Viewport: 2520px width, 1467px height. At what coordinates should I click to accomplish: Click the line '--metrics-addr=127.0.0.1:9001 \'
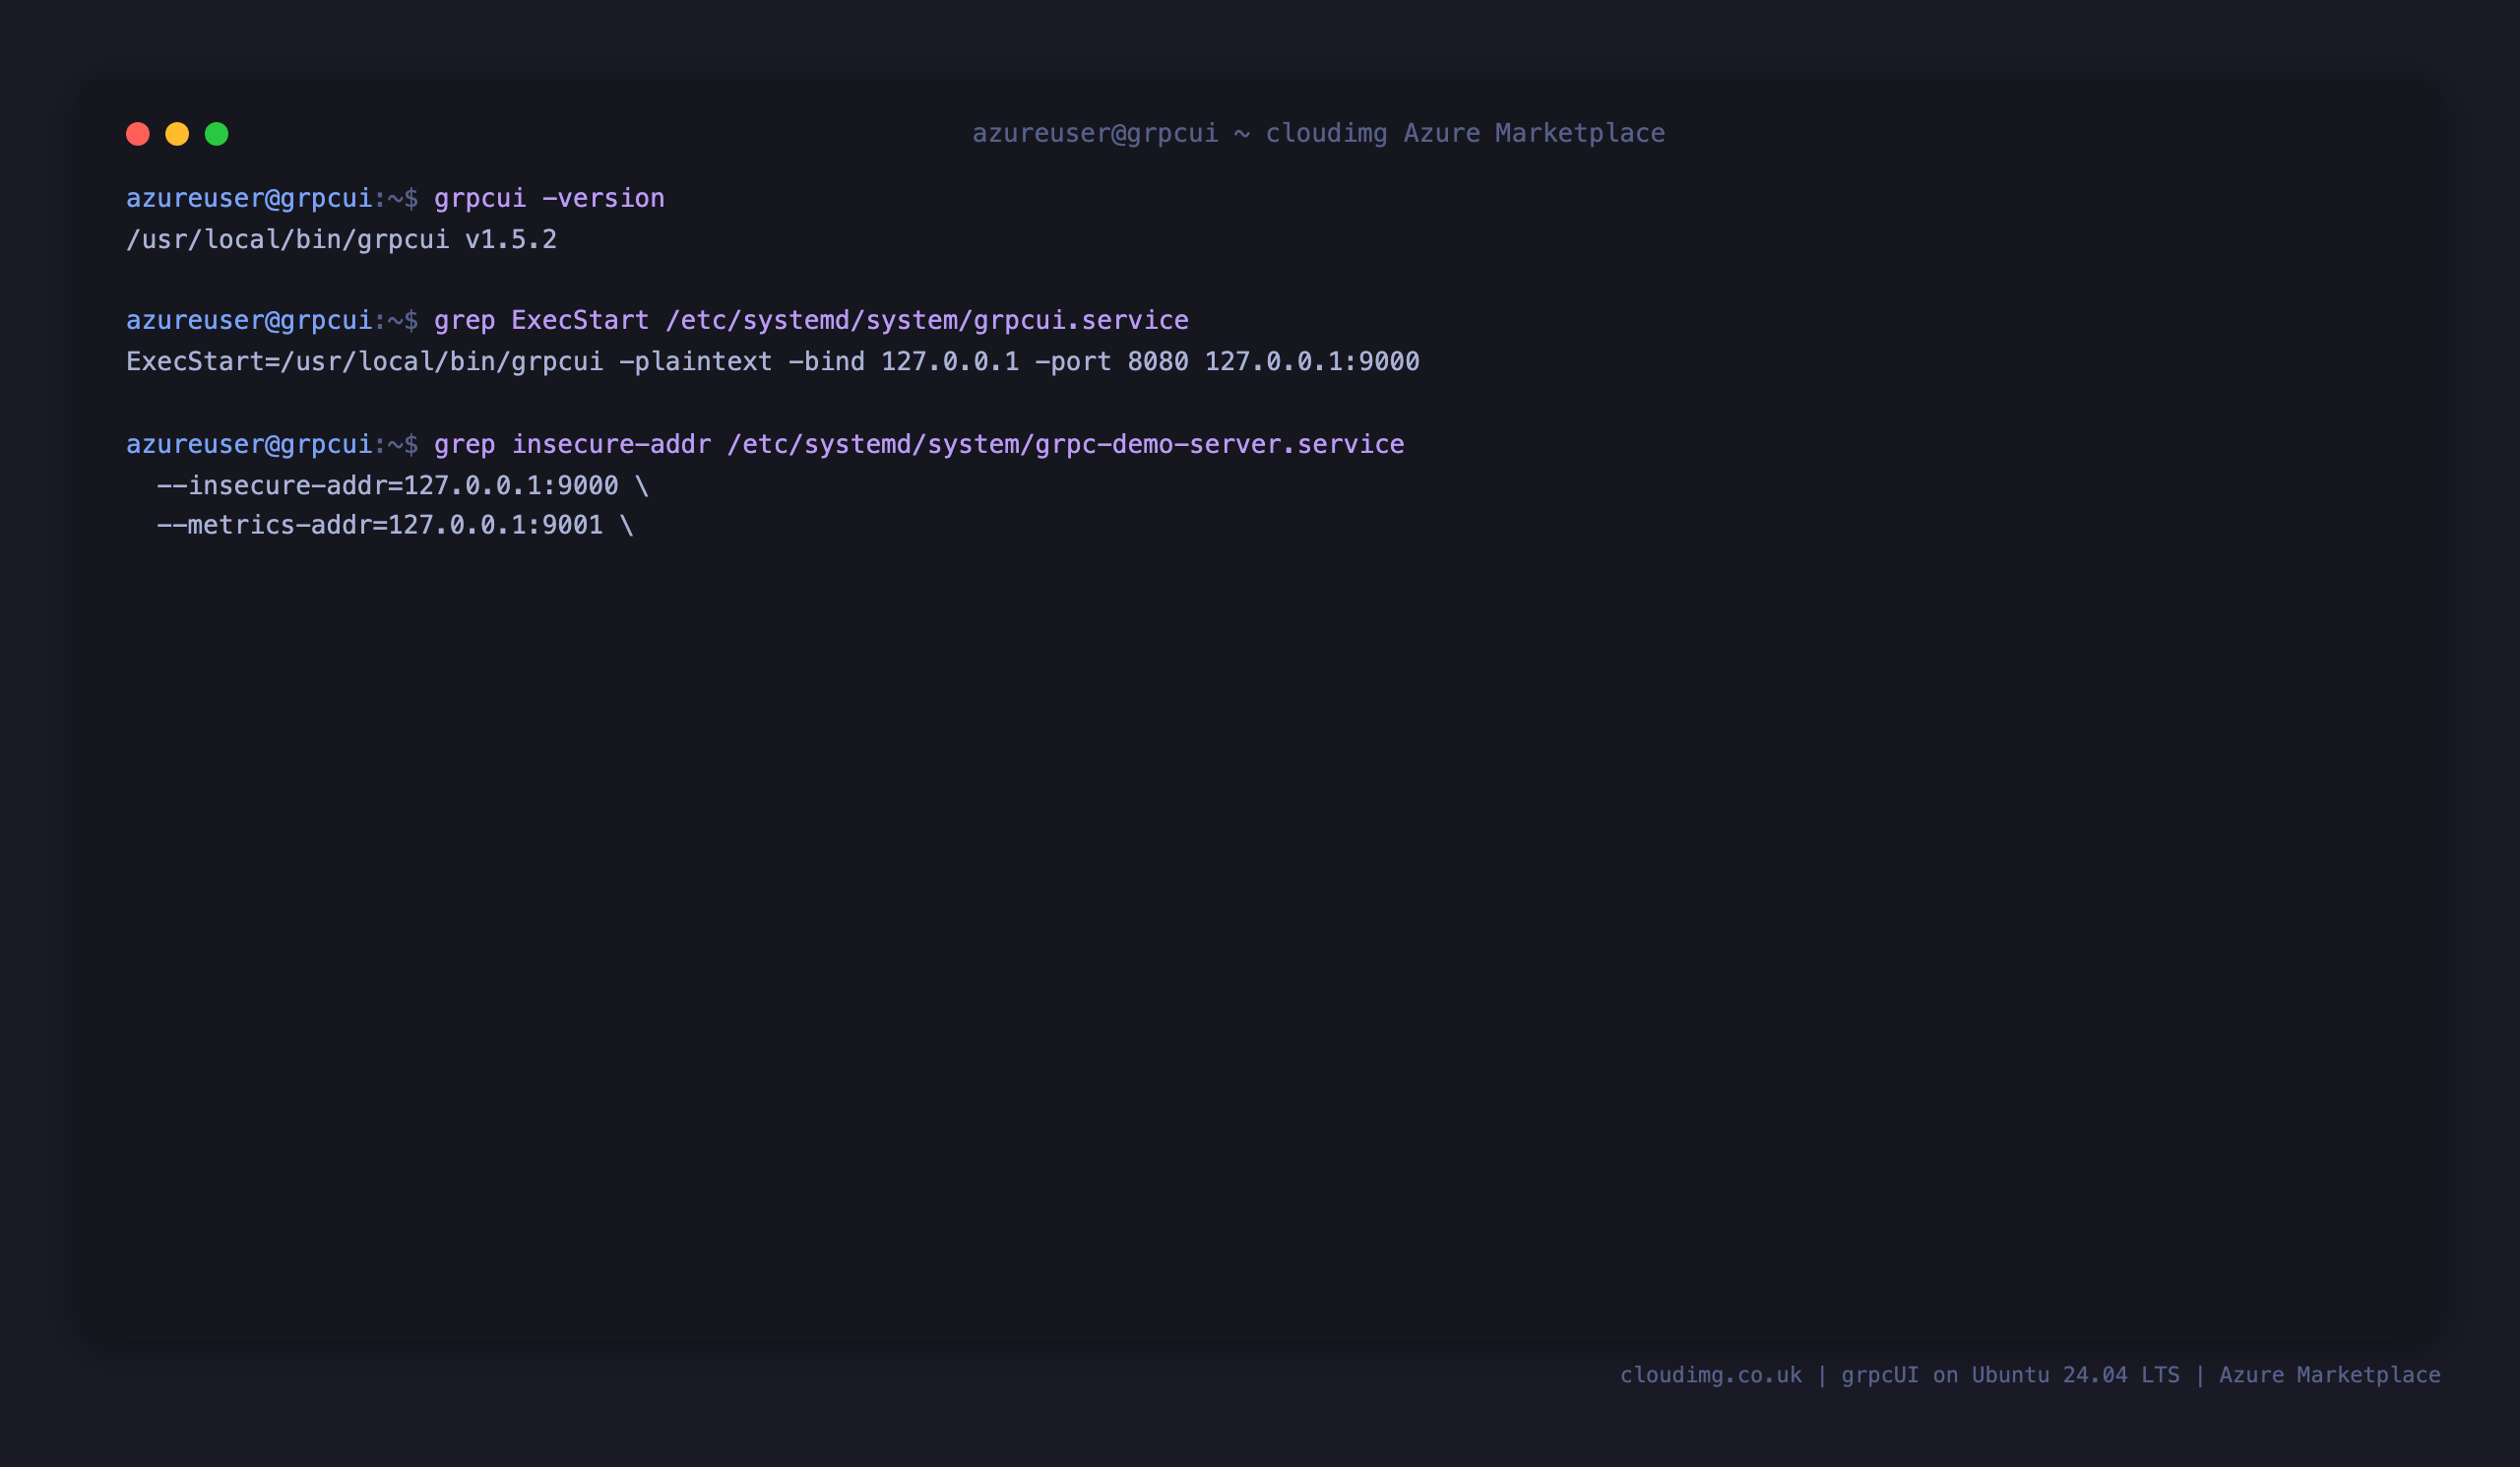(x=395, y=525)
